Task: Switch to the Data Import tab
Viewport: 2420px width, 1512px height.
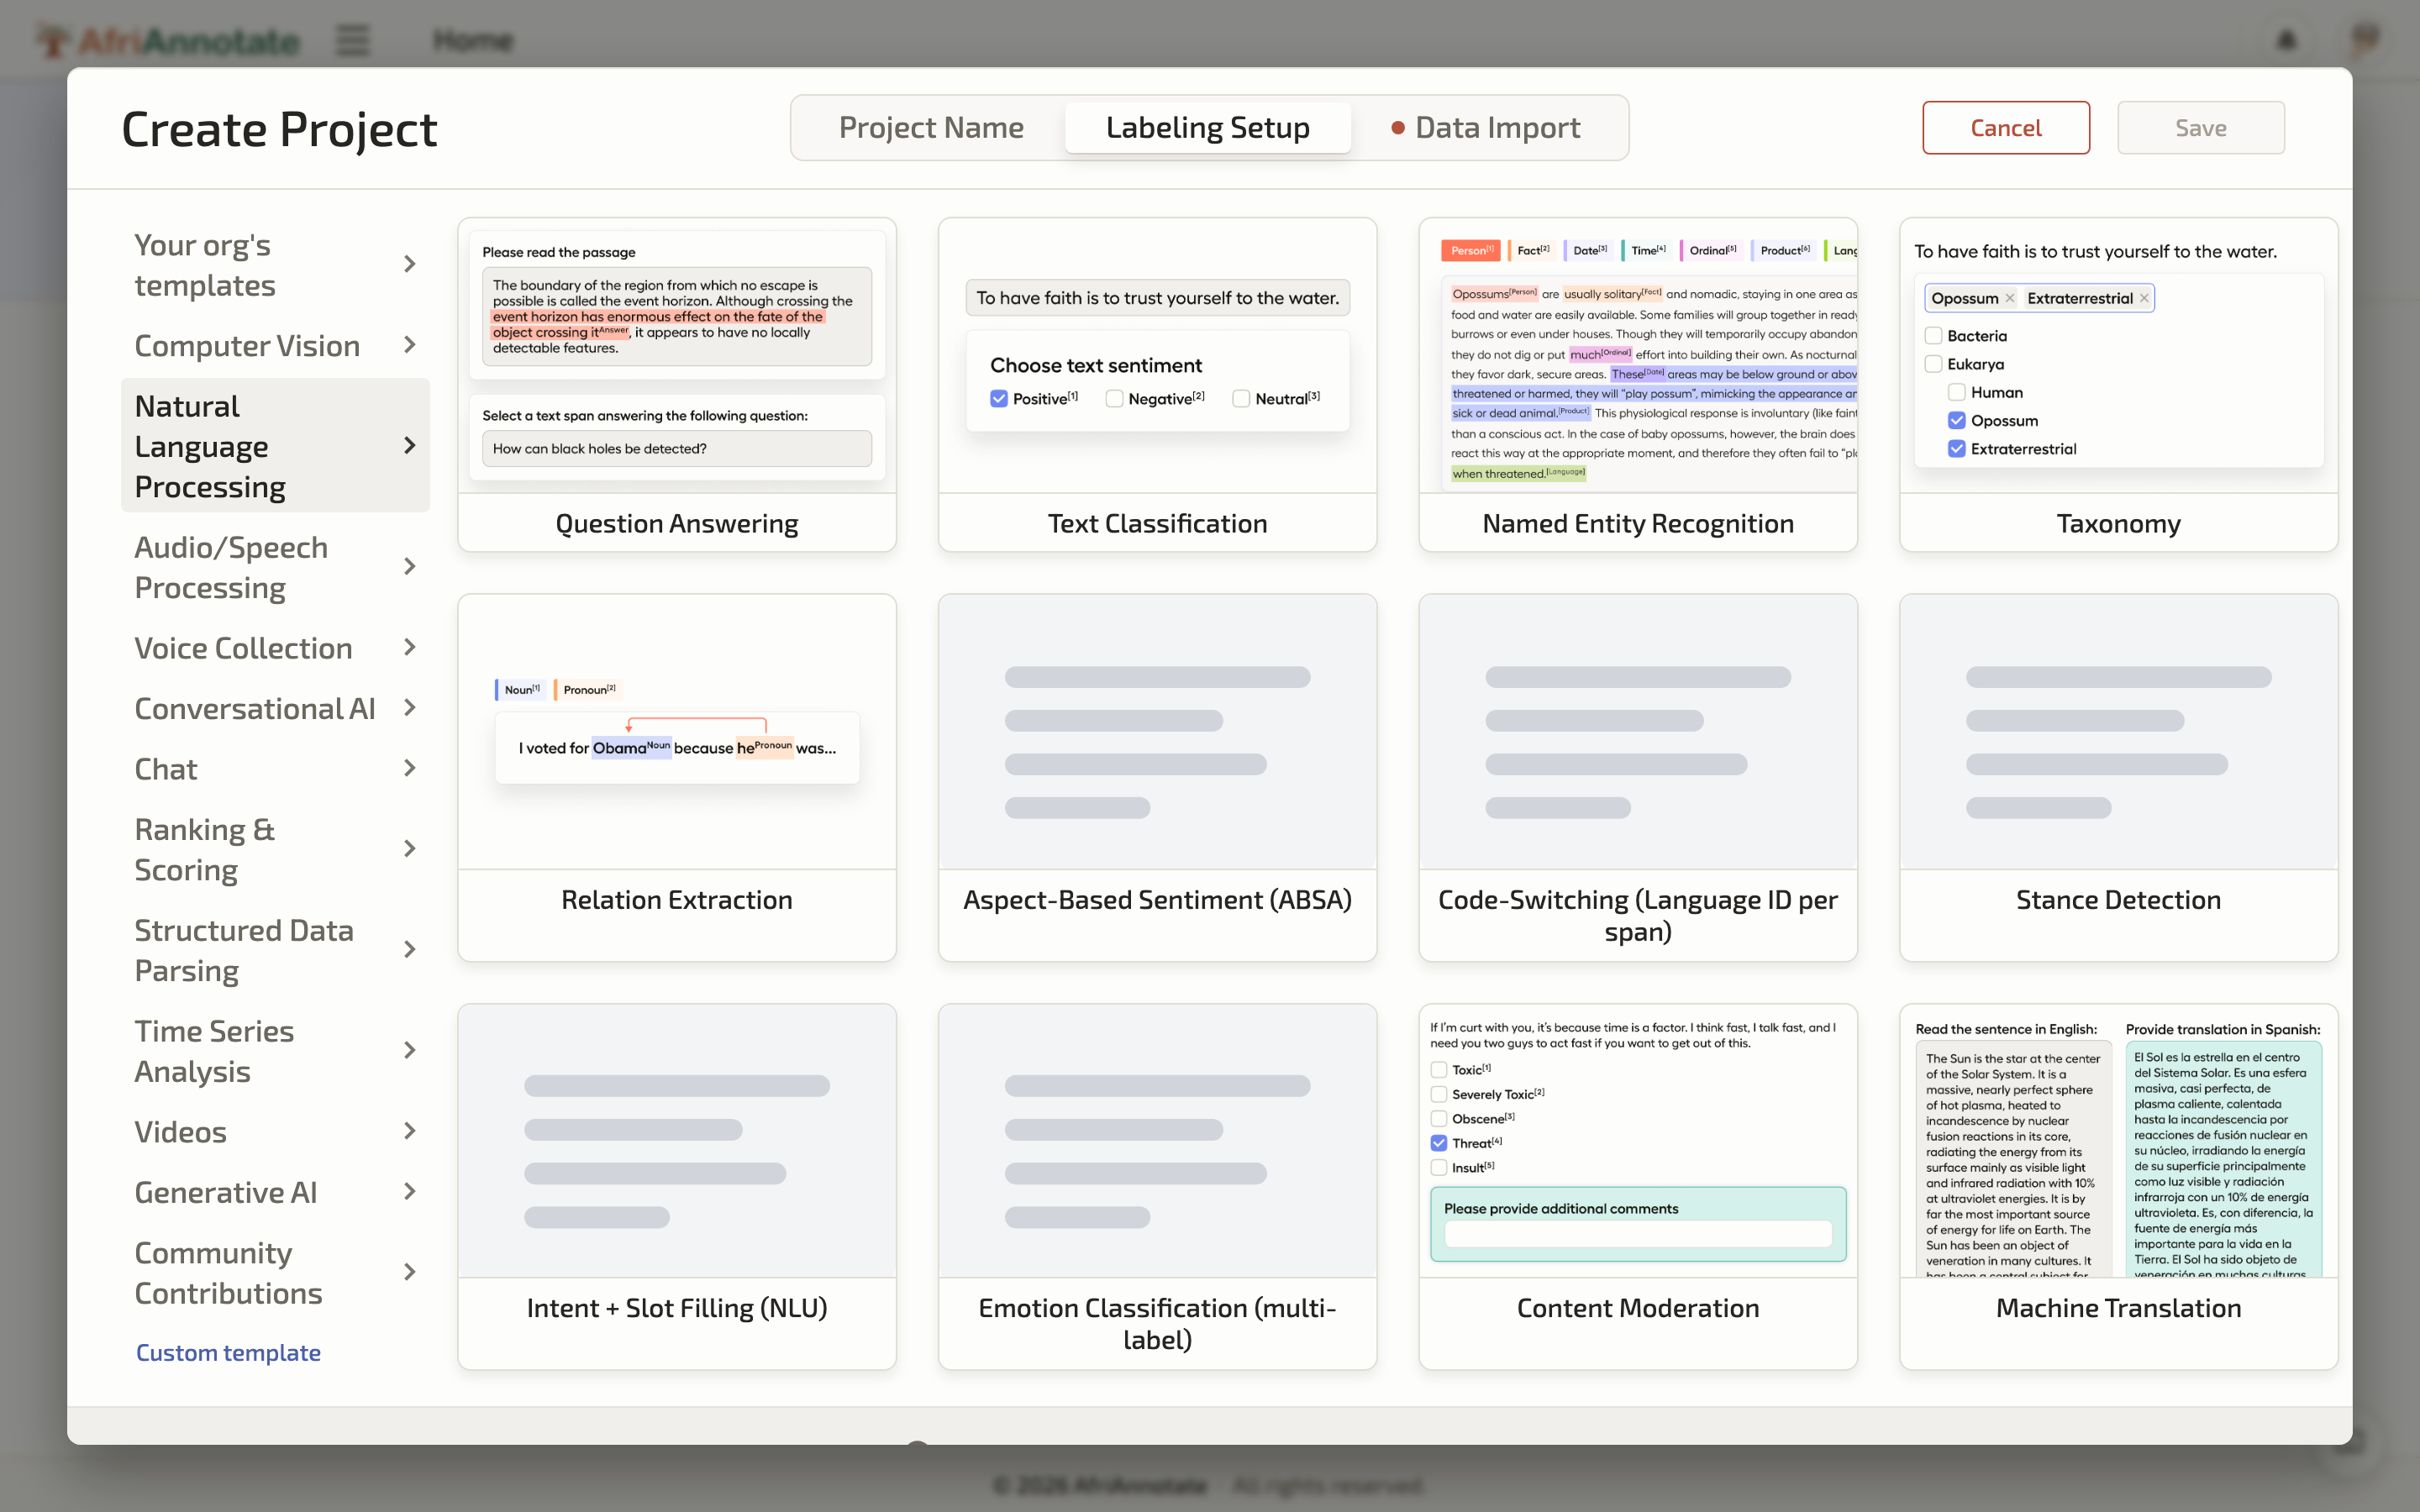Action: tap(1486, 128)
